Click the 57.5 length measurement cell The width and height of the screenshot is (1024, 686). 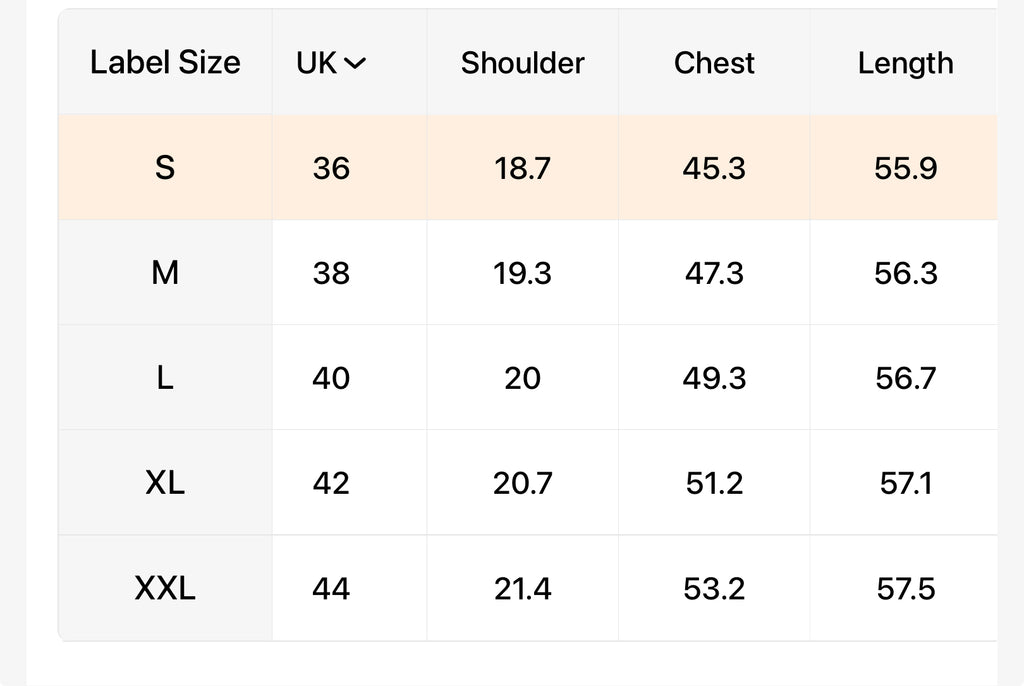[x=905, y=588]
